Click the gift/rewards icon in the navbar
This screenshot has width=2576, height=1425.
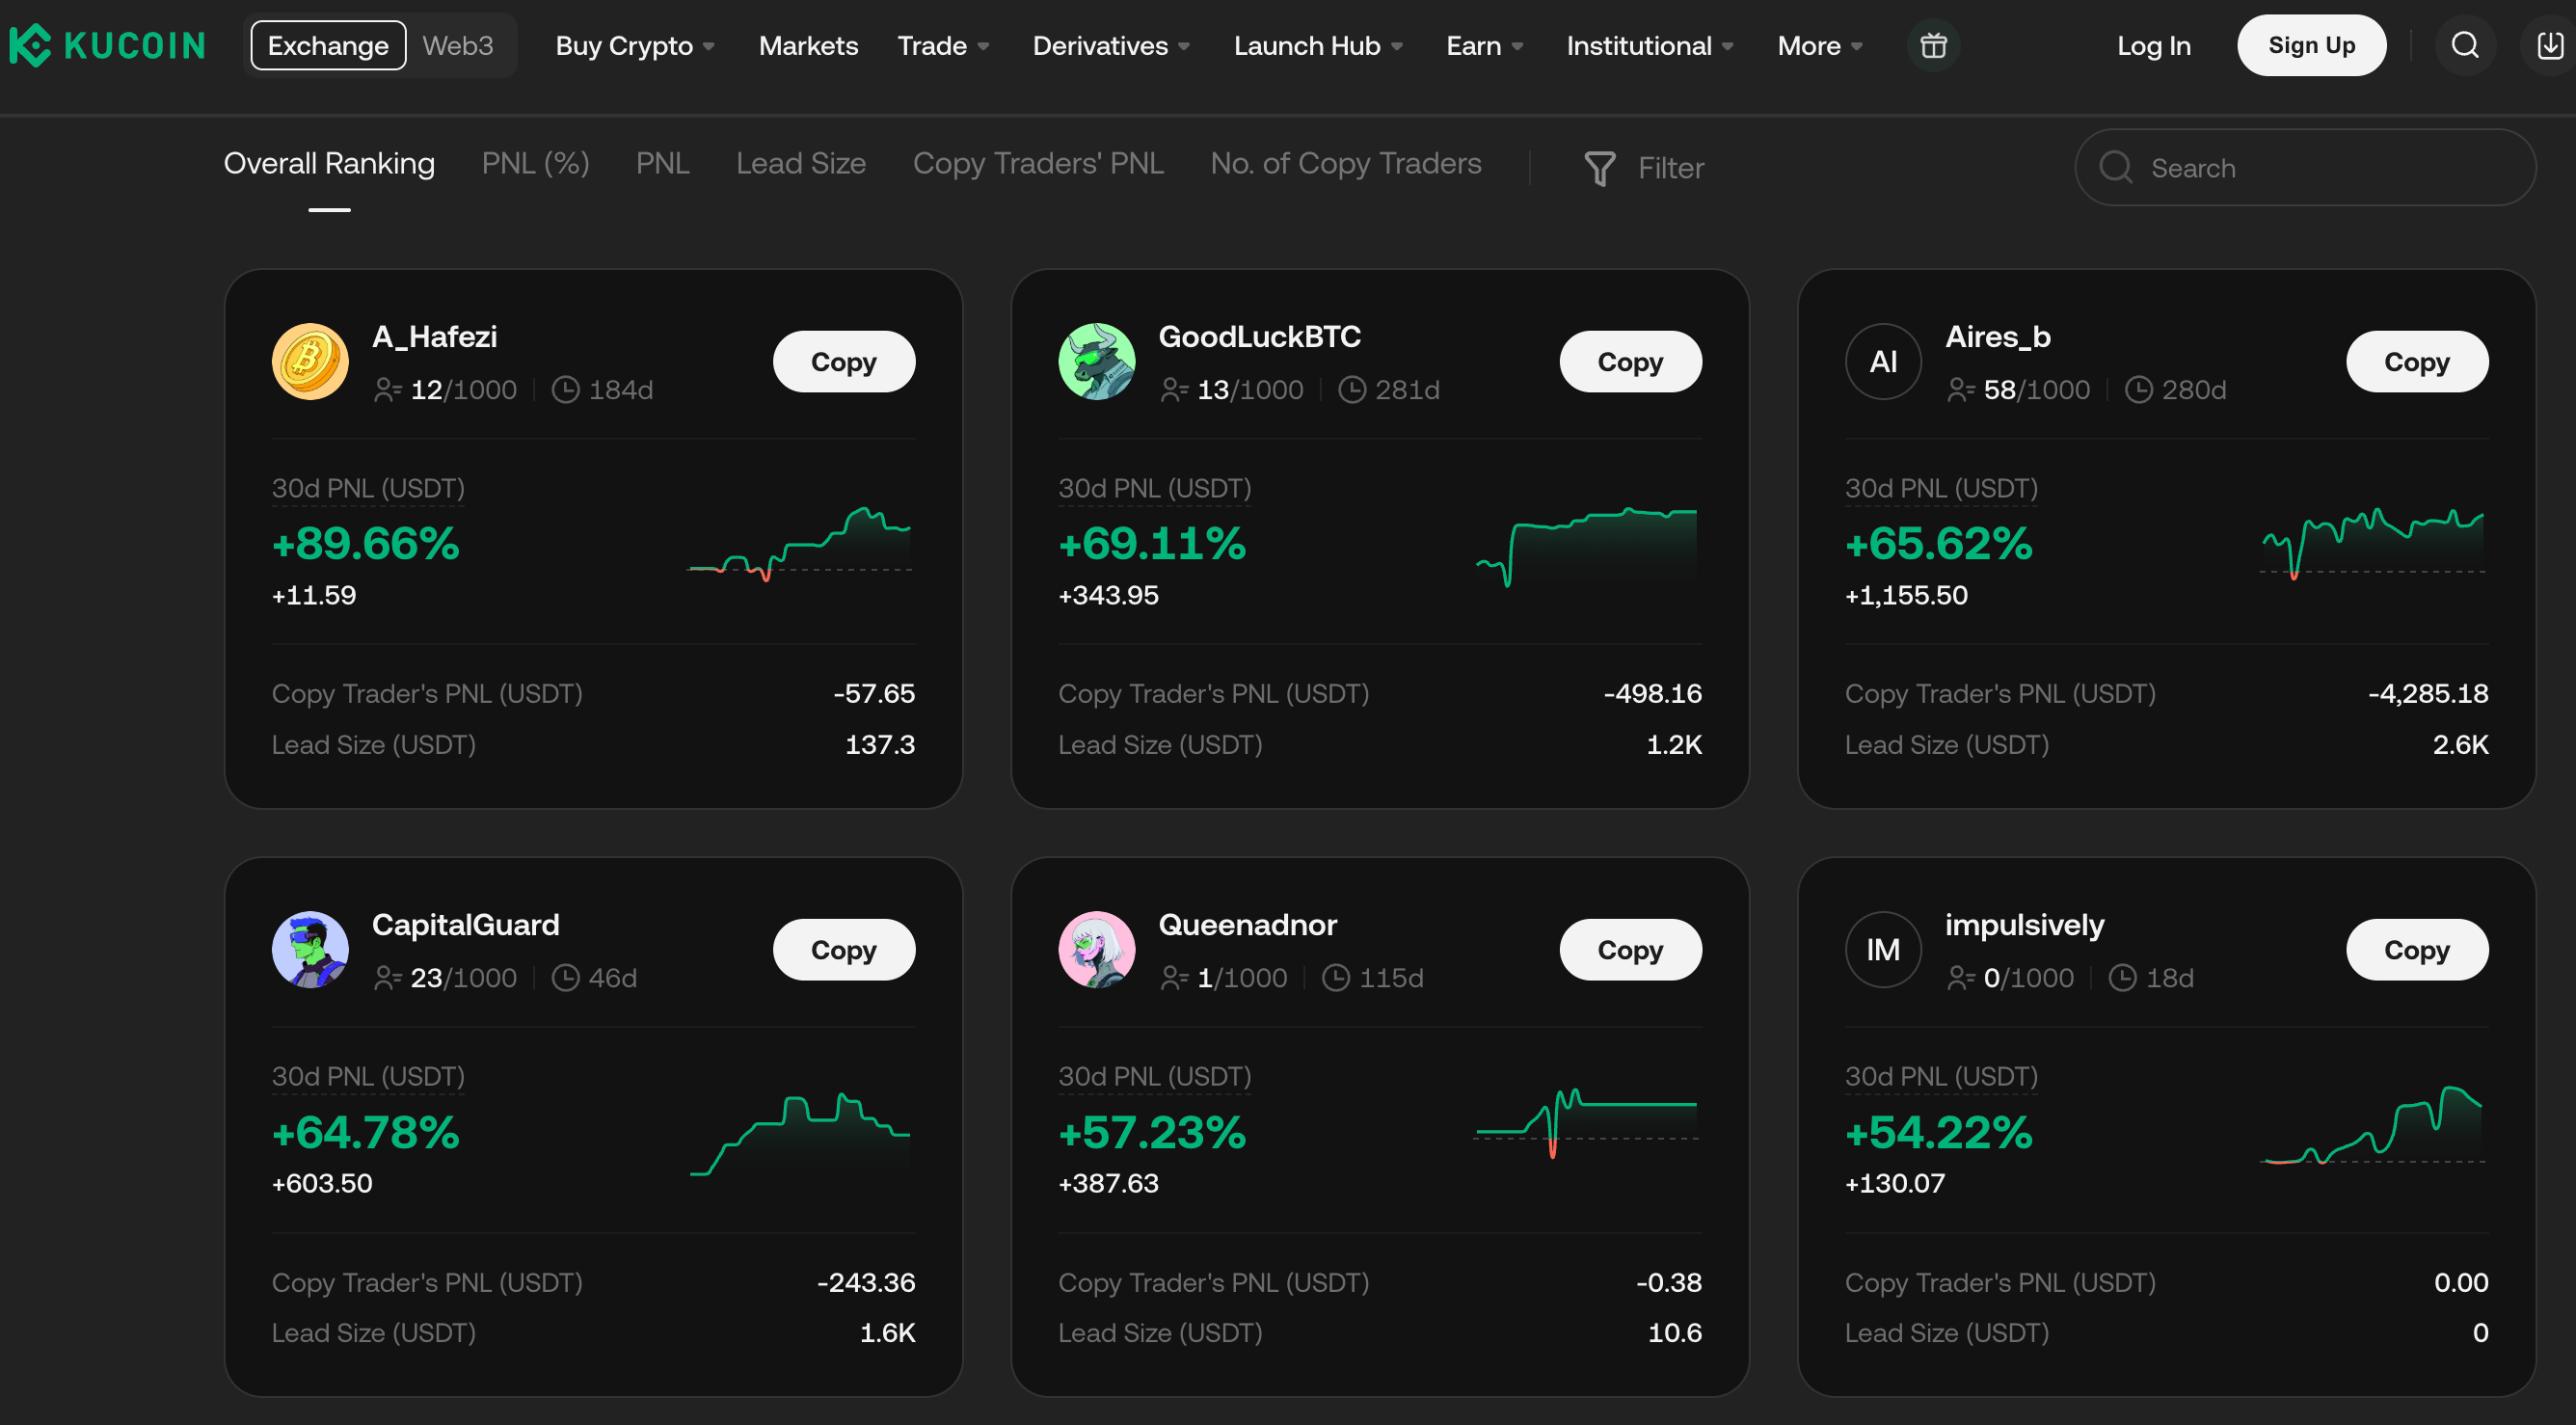click(x=1933, y=45)
